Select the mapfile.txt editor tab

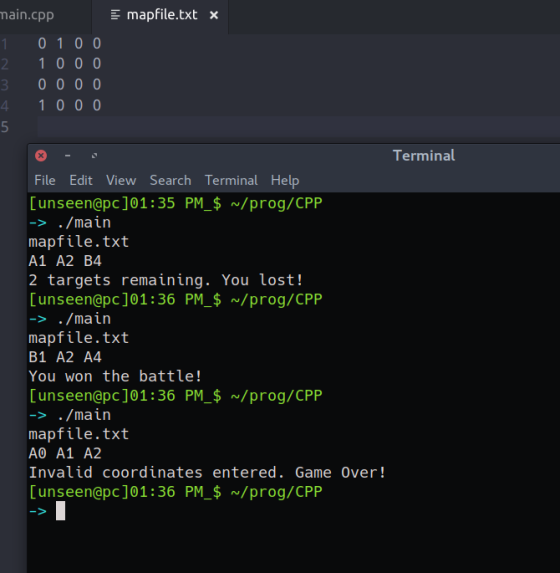162,15
